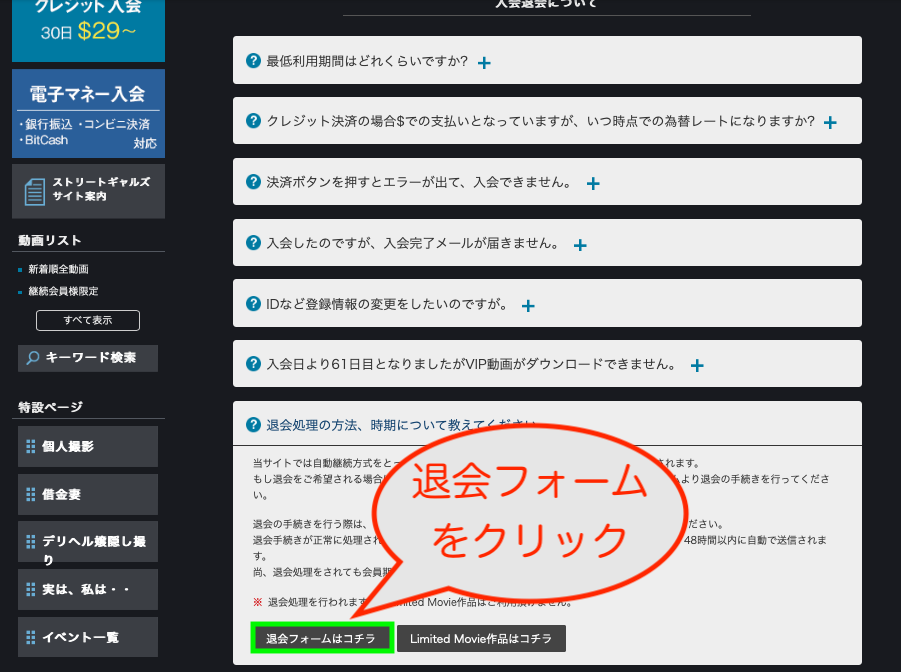Screen dimensions: 901x672
Task: Click the 退会フォームはコチラ button
Action: [320, 639]
